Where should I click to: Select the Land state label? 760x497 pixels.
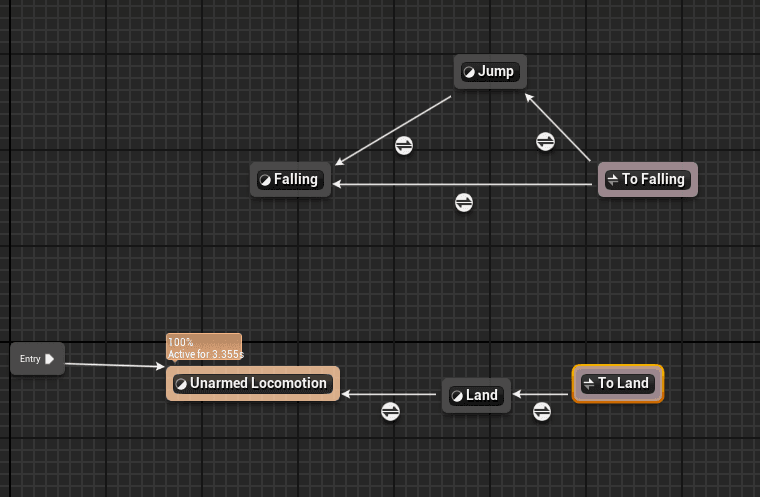(x=482, y=395)
